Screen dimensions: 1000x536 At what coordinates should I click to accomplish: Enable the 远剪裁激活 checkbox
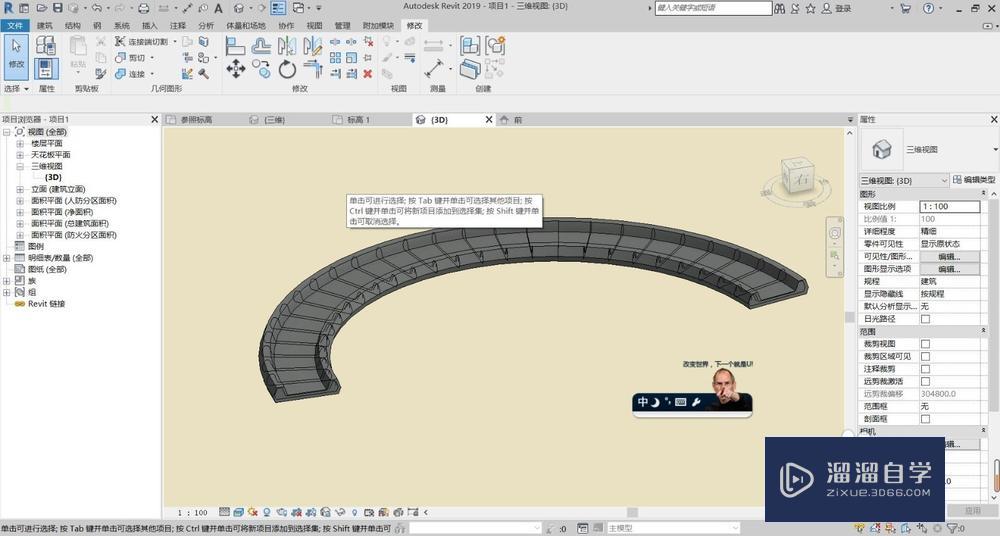(925, 381)
